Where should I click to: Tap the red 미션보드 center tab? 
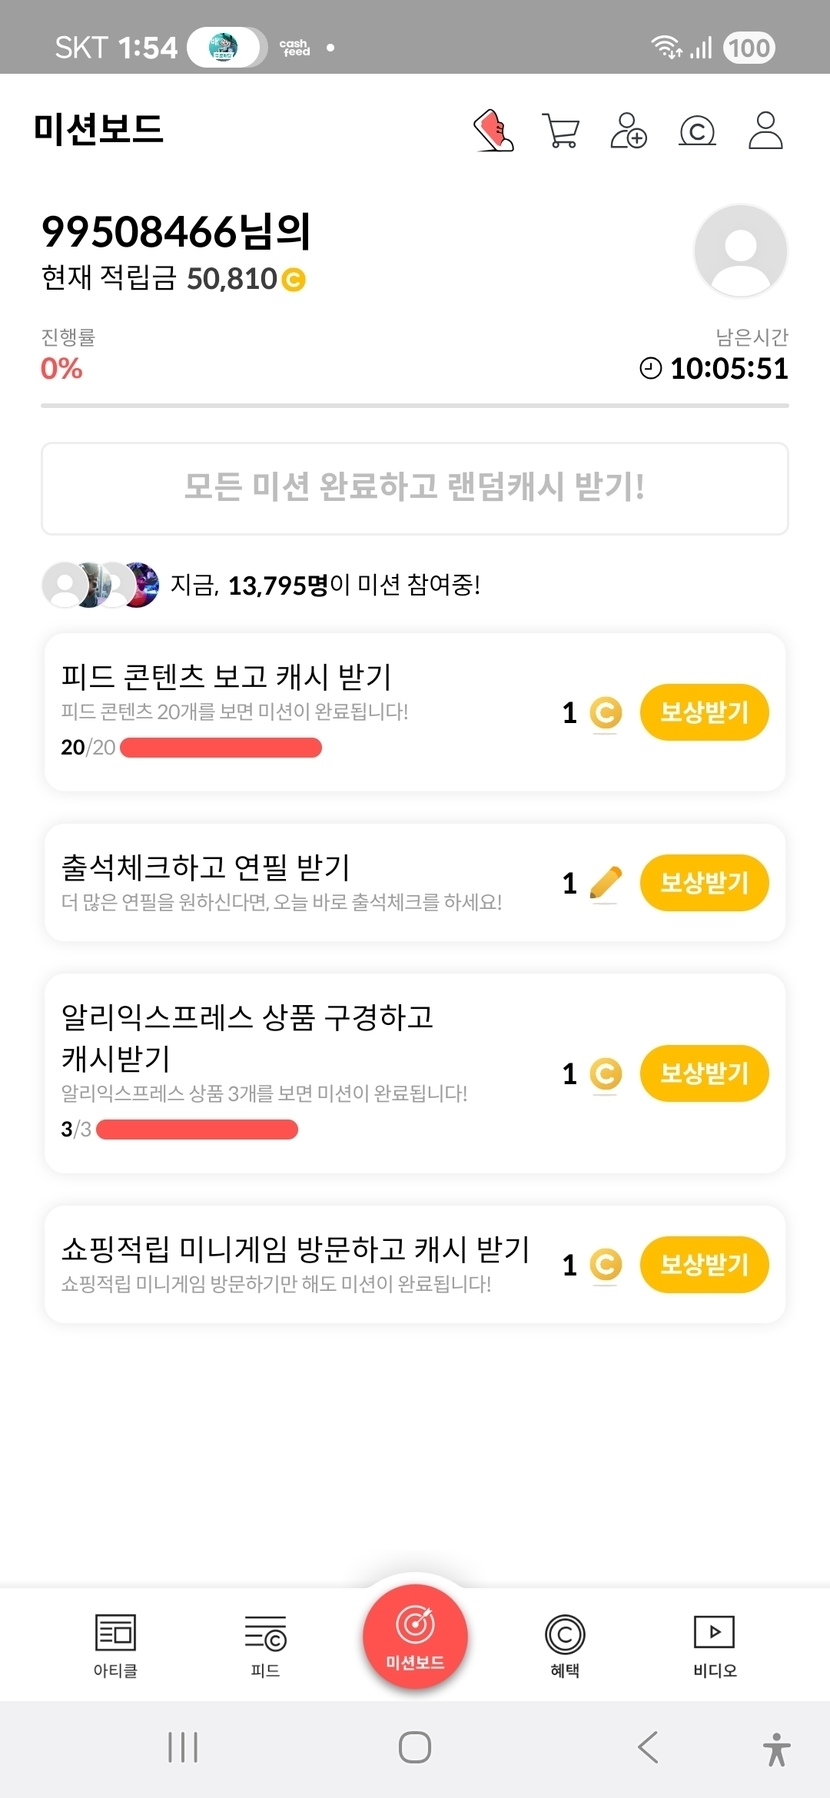coord(415,1637)
